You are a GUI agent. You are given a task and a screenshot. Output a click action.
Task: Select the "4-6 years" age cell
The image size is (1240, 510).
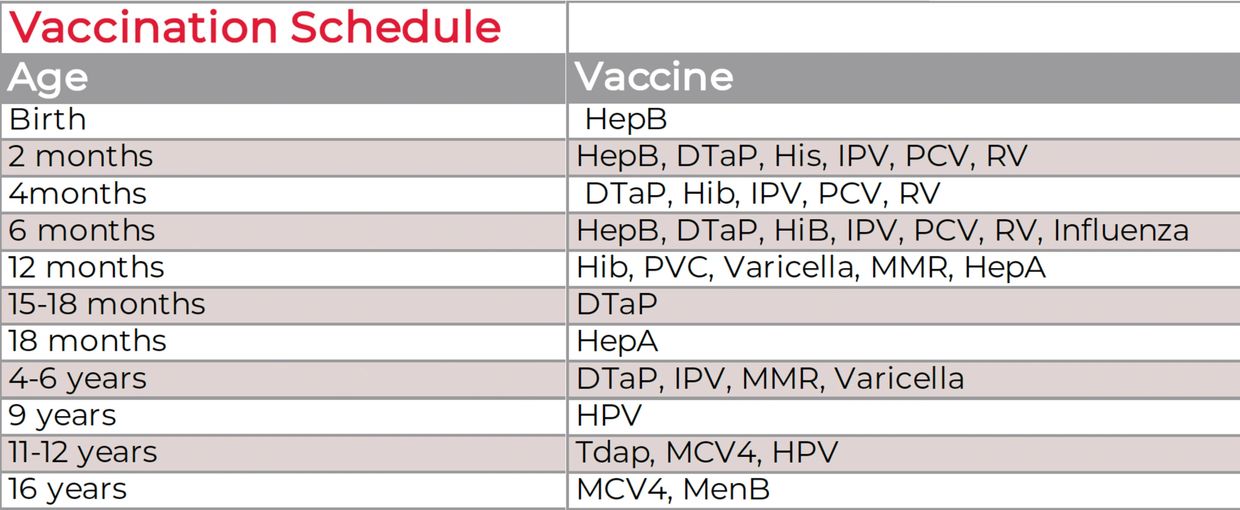pyautogui.click(x=78, y=379)
